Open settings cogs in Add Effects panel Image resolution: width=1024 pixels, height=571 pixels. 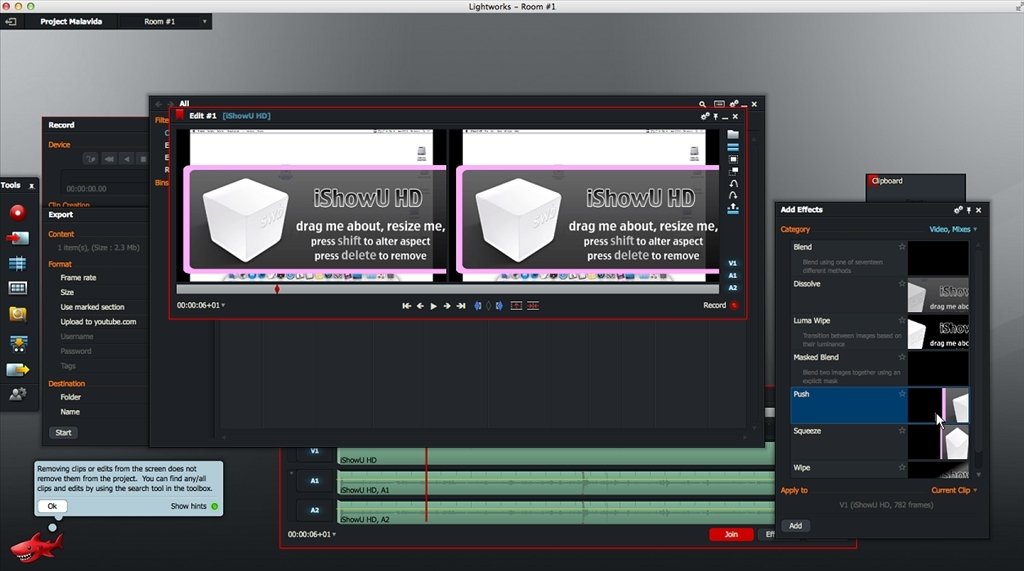click(958, 210)
